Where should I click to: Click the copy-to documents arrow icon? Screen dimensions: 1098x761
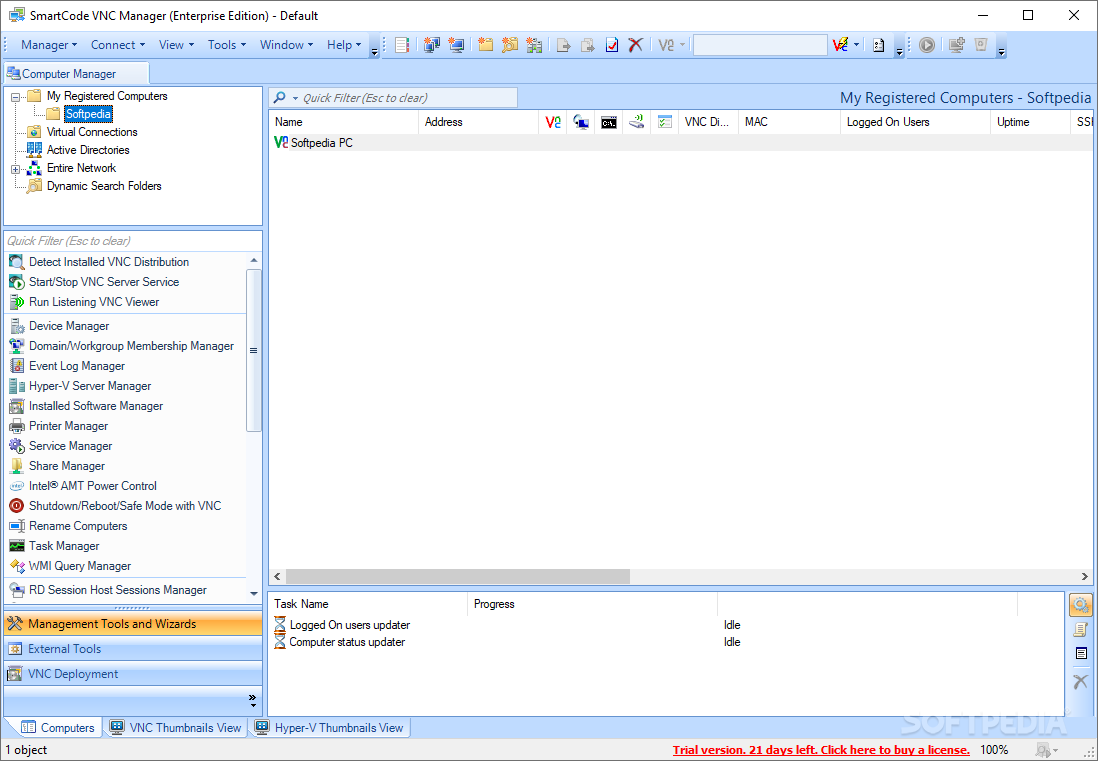tap(588, 45)
